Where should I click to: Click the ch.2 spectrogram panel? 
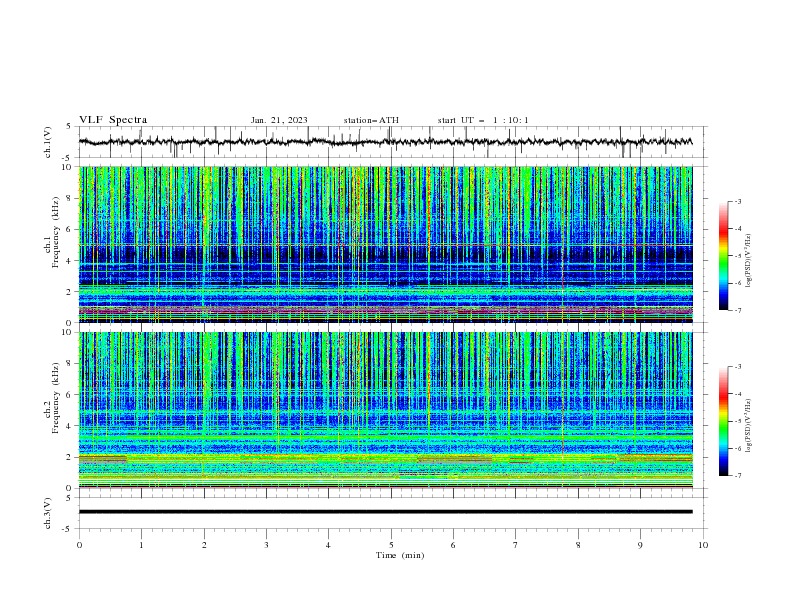click(385, 410)
